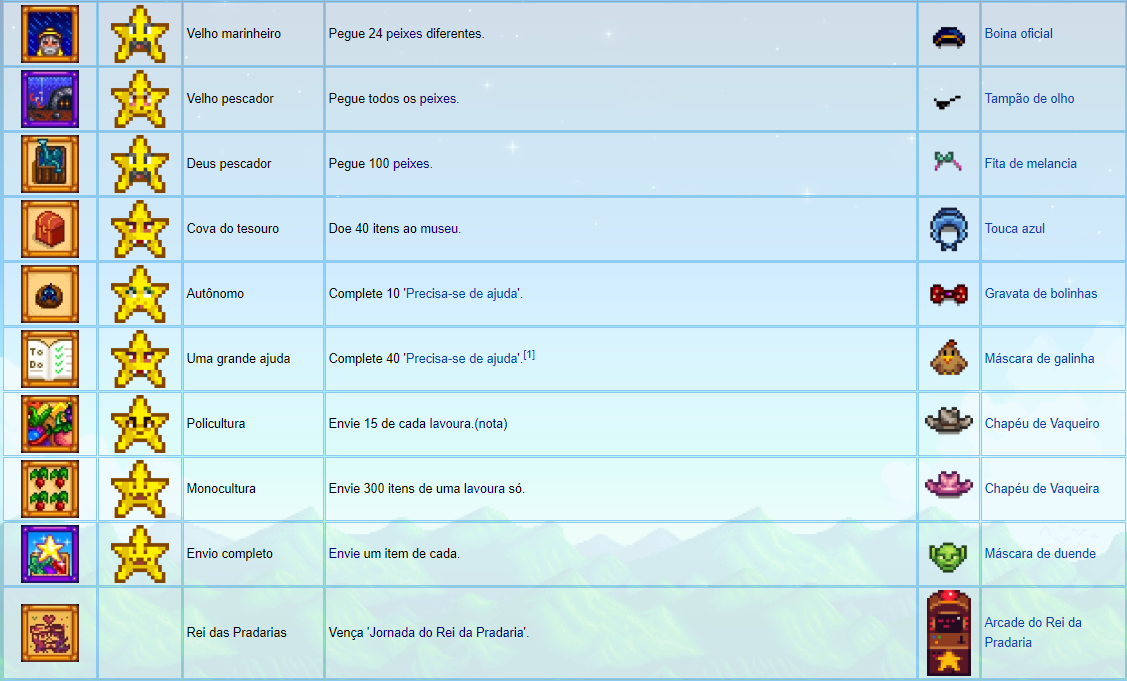Follow peixes link in 'Pegue todos os peixes'
This screenshot has width=1127, height=681.
coord(438,99)
